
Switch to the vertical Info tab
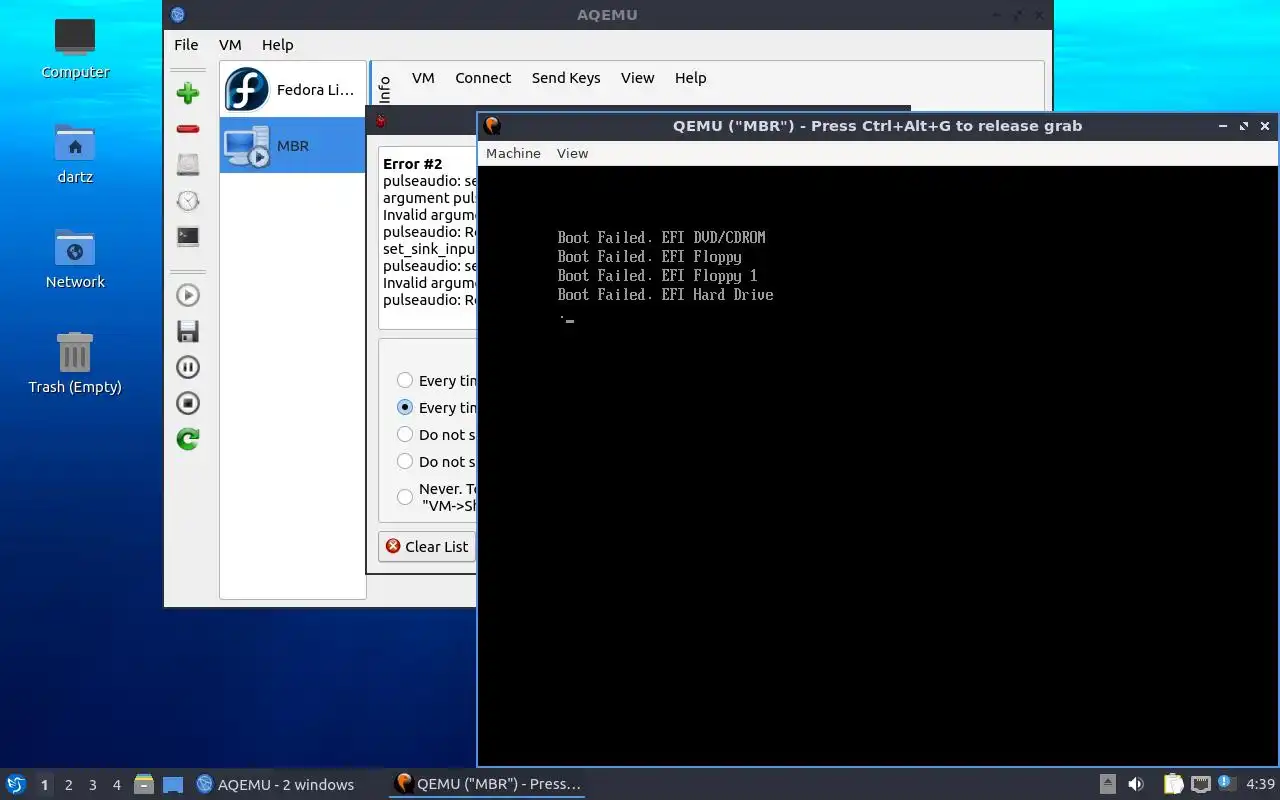pos(384,89)
